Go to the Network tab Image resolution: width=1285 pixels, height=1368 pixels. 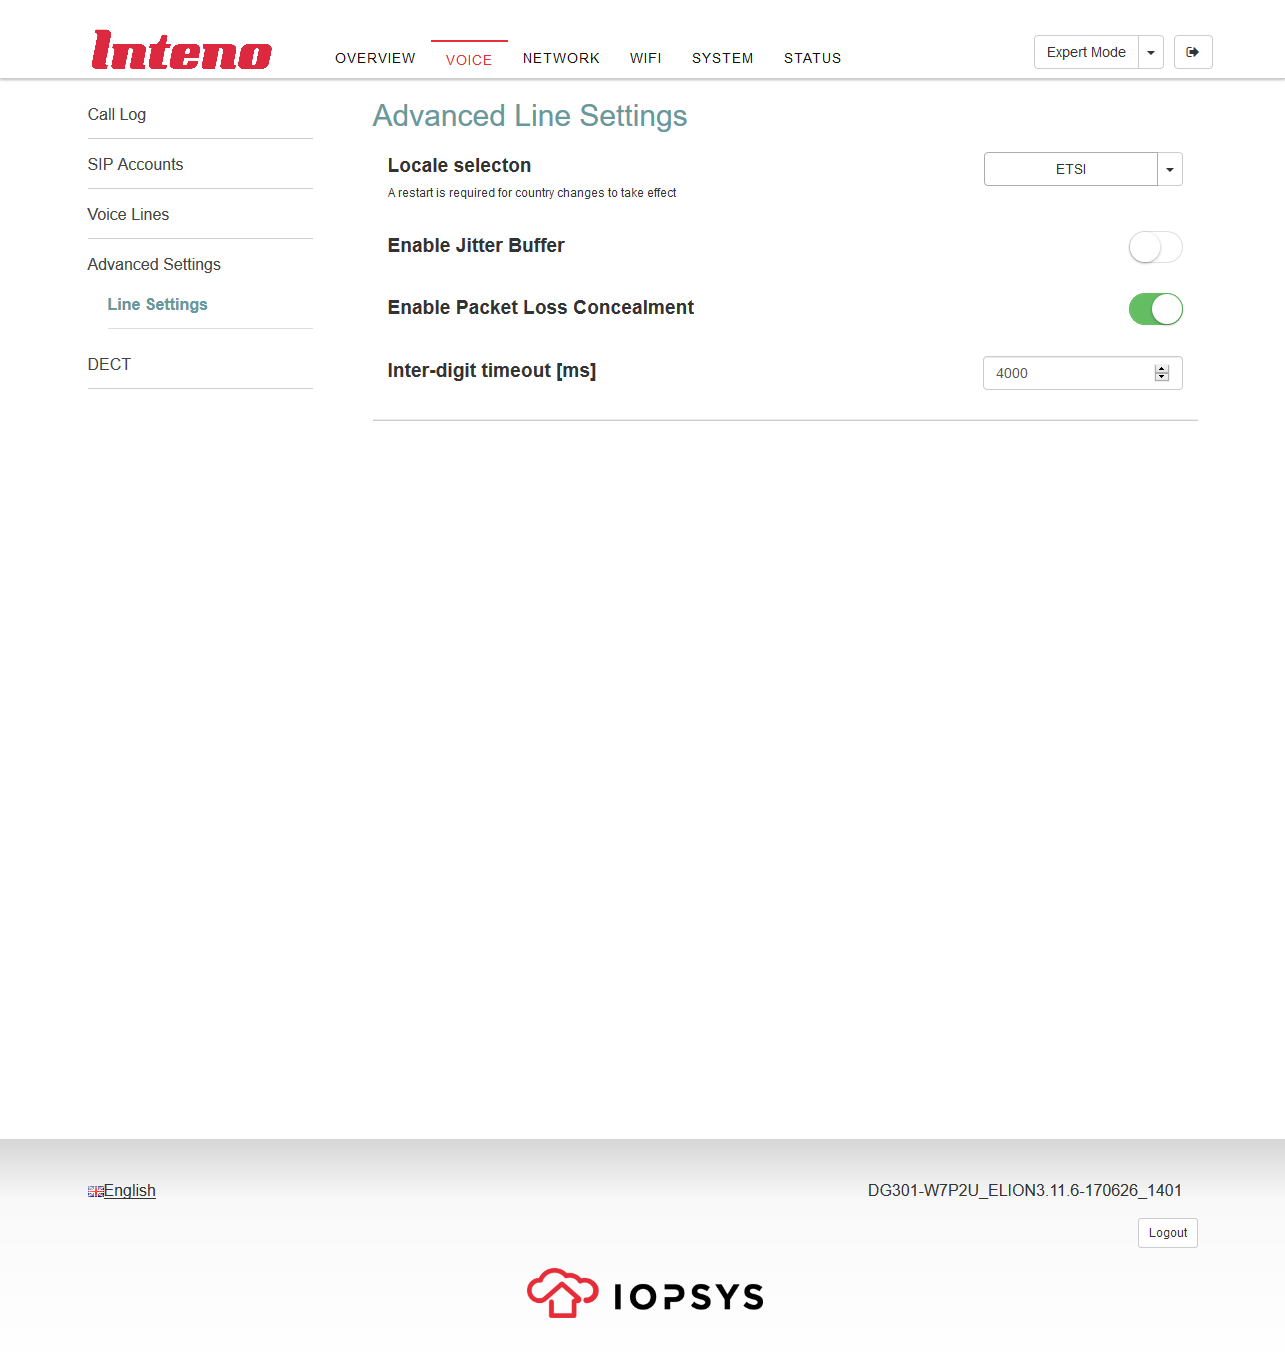pos(561,58)
